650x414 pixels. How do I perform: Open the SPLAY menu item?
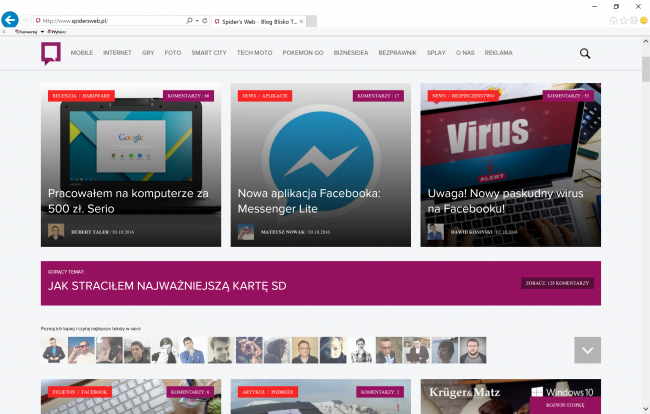coord(436,53)
